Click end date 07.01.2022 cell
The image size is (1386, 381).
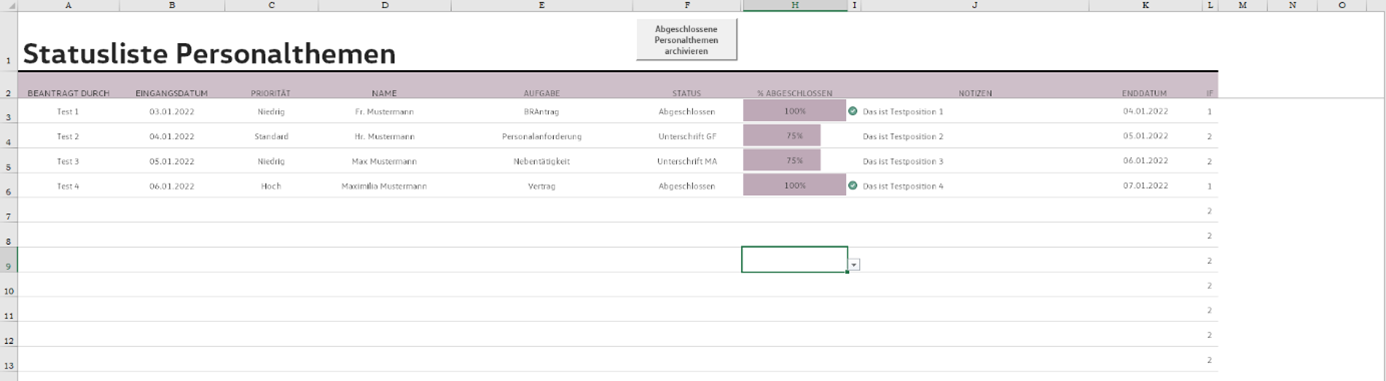1145,186
